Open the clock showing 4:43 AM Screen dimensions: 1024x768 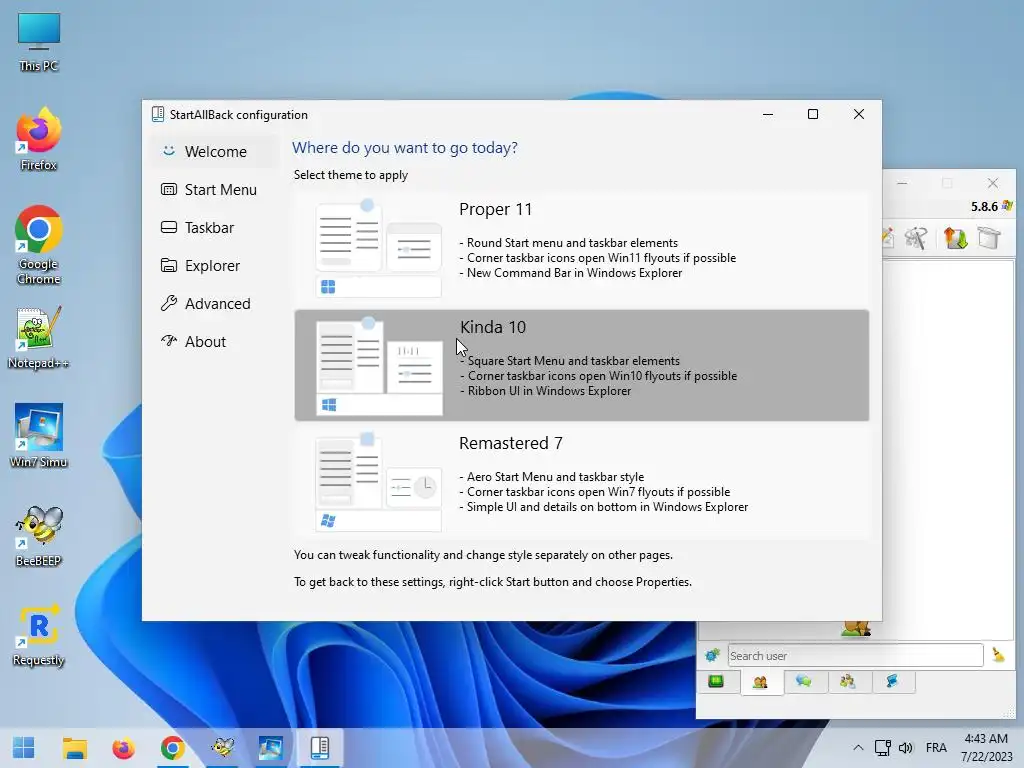point(986,748)
